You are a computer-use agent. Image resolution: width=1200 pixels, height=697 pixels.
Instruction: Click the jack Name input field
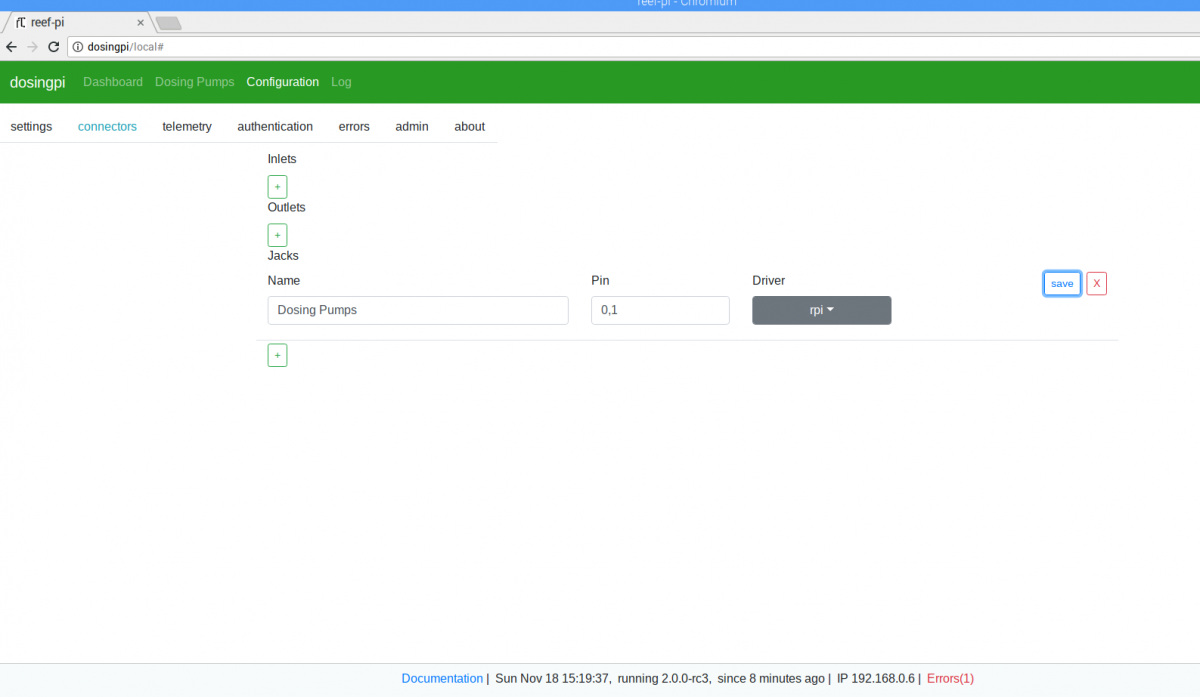pos(418,310)
